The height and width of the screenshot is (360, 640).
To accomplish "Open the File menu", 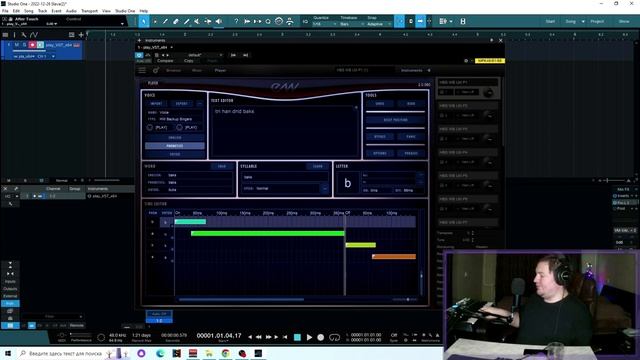I will click(5, 11).
